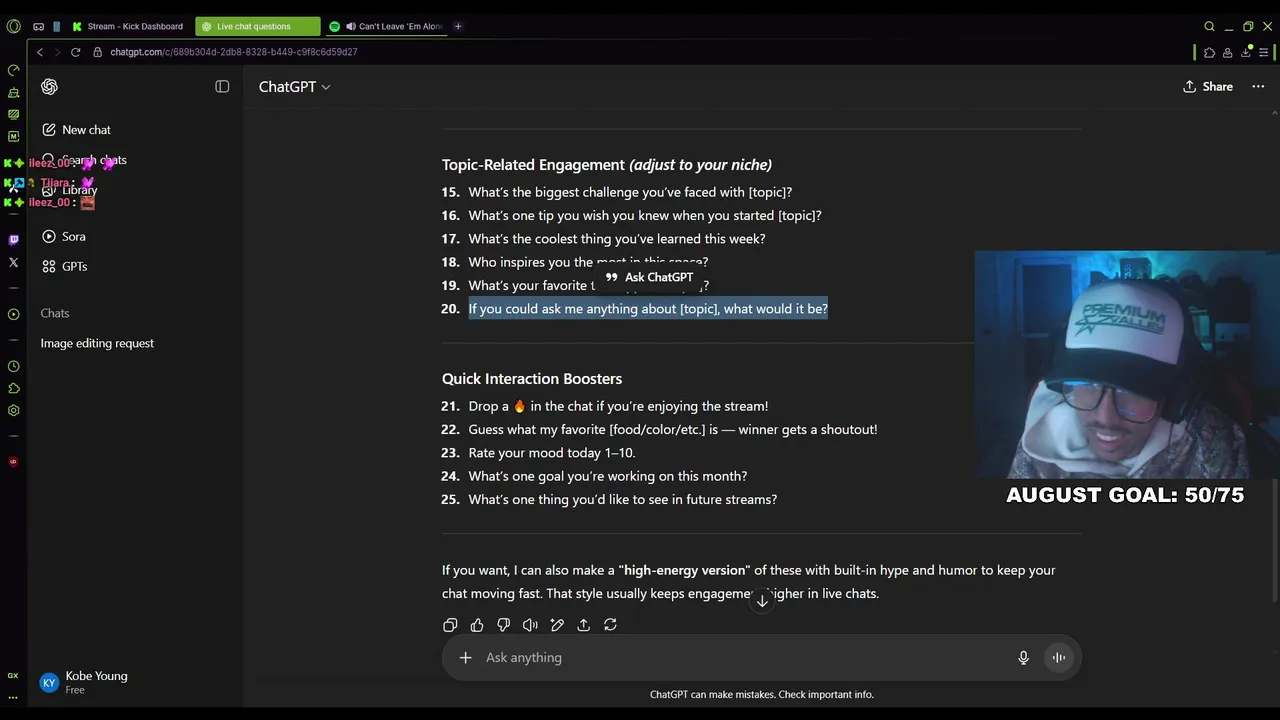Viewport: 1280px width, 720px height.
Task: Open browser sidebar settings gear
Action: [13, 411]
